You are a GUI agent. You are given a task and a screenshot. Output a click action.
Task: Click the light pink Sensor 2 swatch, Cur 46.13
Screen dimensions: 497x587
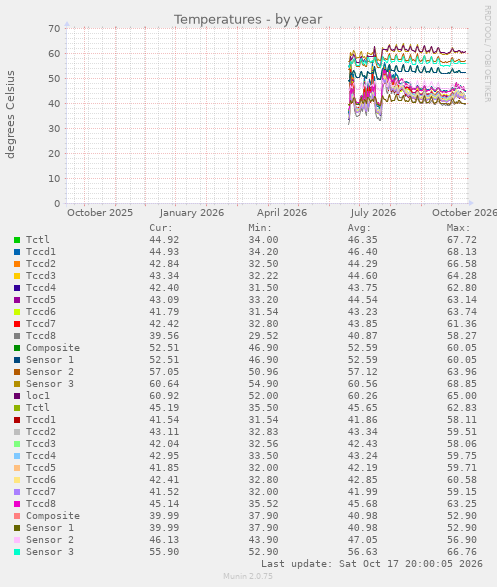(17, 540)
